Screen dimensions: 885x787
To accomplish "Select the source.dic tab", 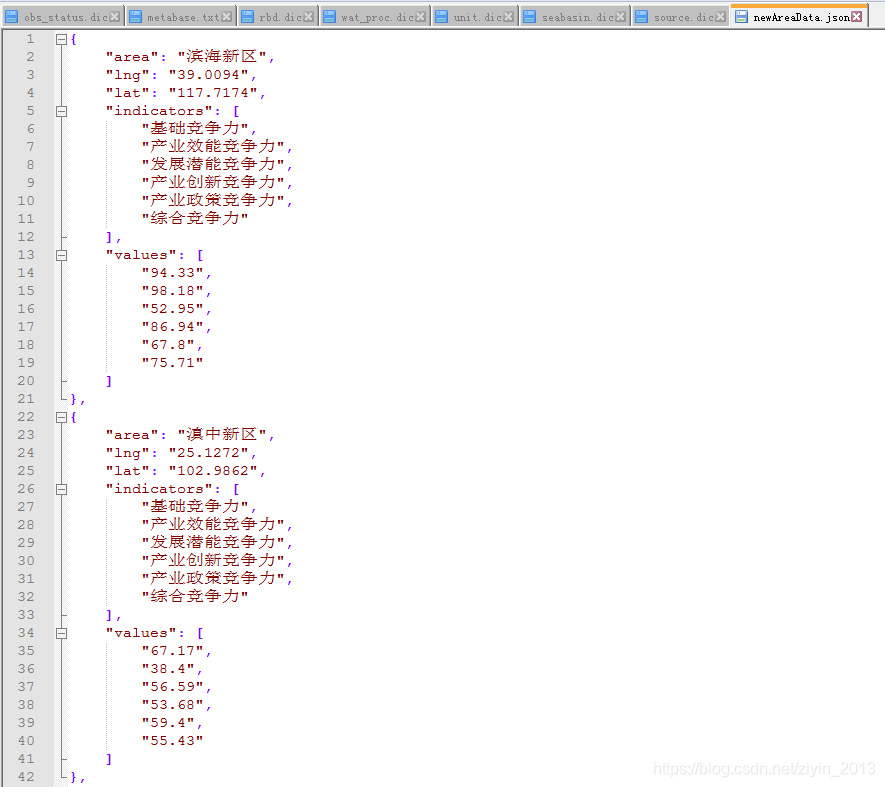I will point(681,17).
